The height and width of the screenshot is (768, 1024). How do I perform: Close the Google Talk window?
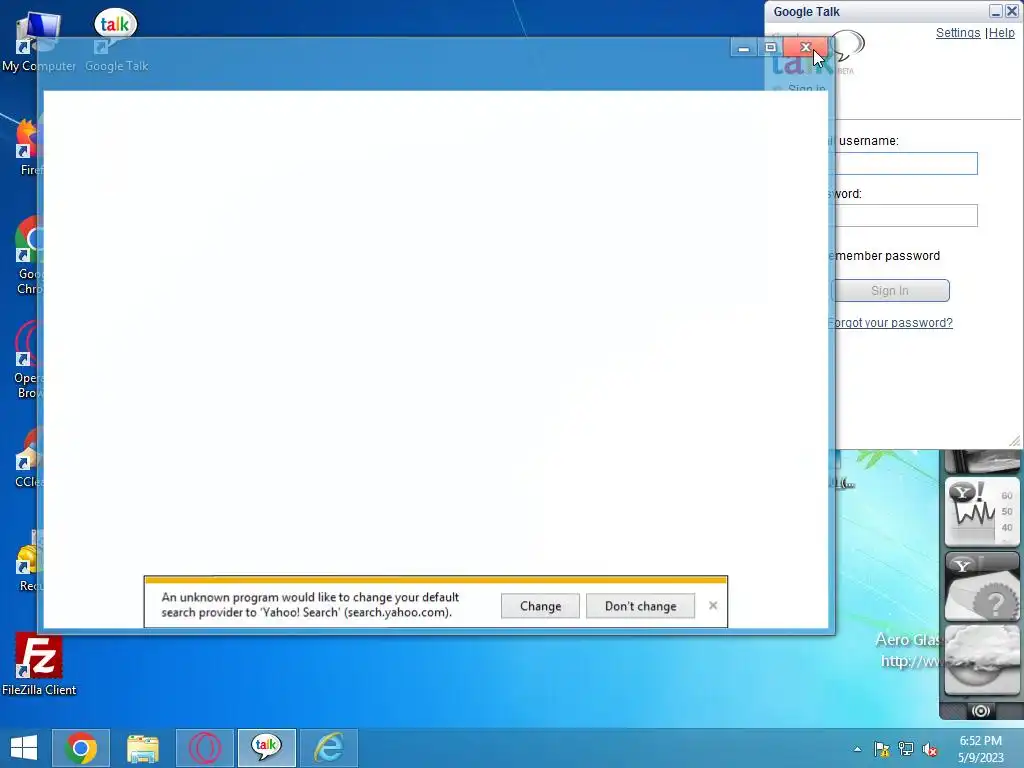pyautogui.click(x=1012, y=11)
